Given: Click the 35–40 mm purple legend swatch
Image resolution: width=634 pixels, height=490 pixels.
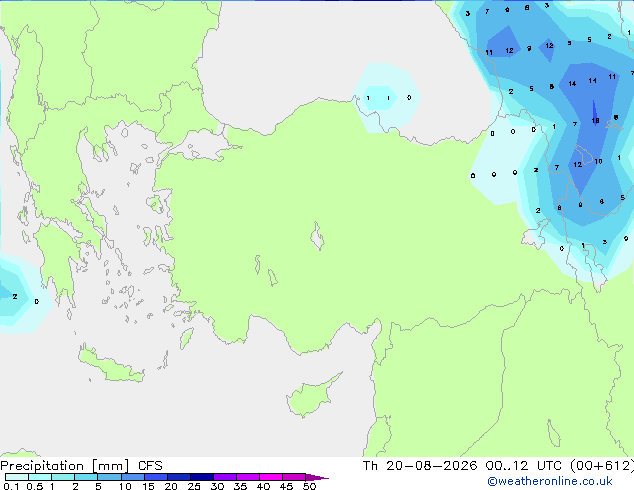Looking at the screenshot, I should tap(248, 477).
